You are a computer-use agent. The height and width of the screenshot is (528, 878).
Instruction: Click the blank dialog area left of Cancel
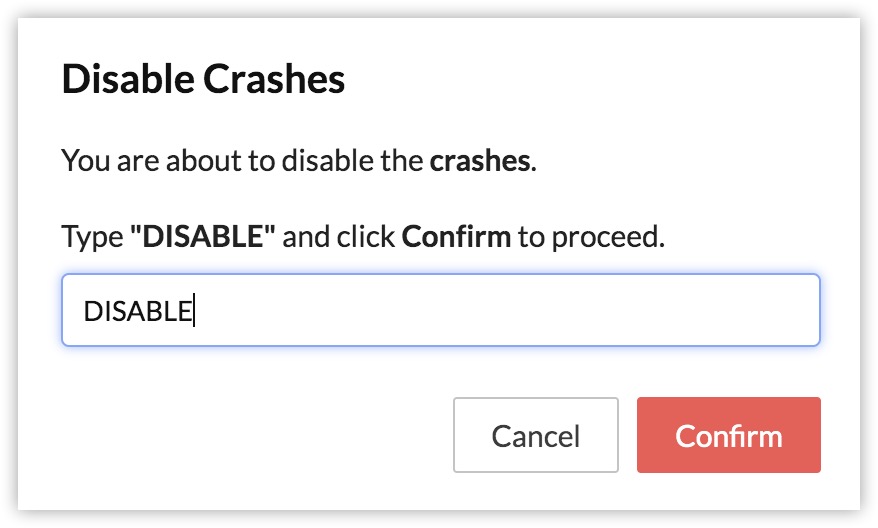[250, 435]
